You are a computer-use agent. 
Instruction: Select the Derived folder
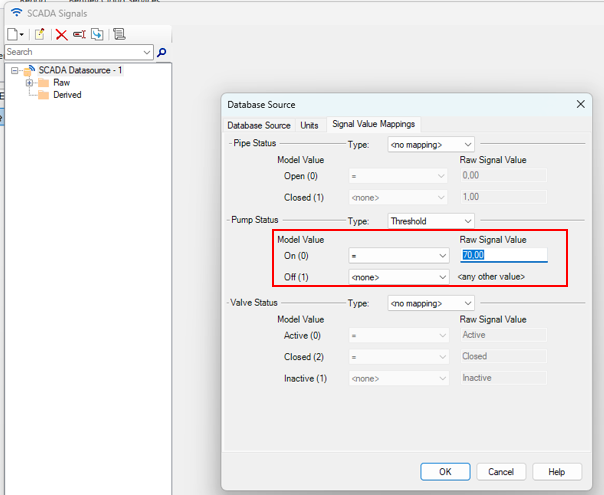point(67,95)
